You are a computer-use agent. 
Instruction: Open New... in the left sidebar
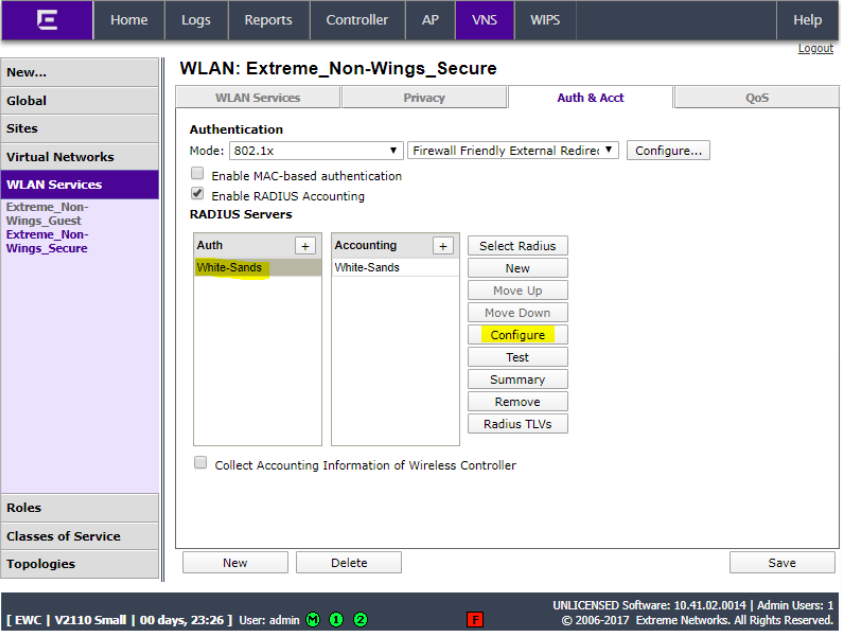(79, 72)
